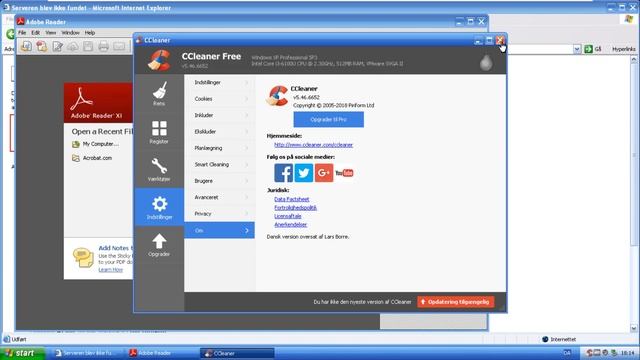The image size is (640, 360).
Task: Click Adobe Reader email envelope icon
Action: [119, 46]
